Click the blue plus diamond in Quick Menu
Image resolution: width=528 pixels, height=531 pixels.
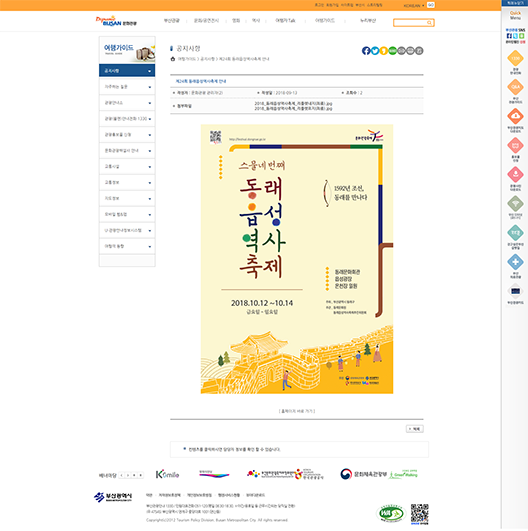pyautogui.click(x=515, y=262)
